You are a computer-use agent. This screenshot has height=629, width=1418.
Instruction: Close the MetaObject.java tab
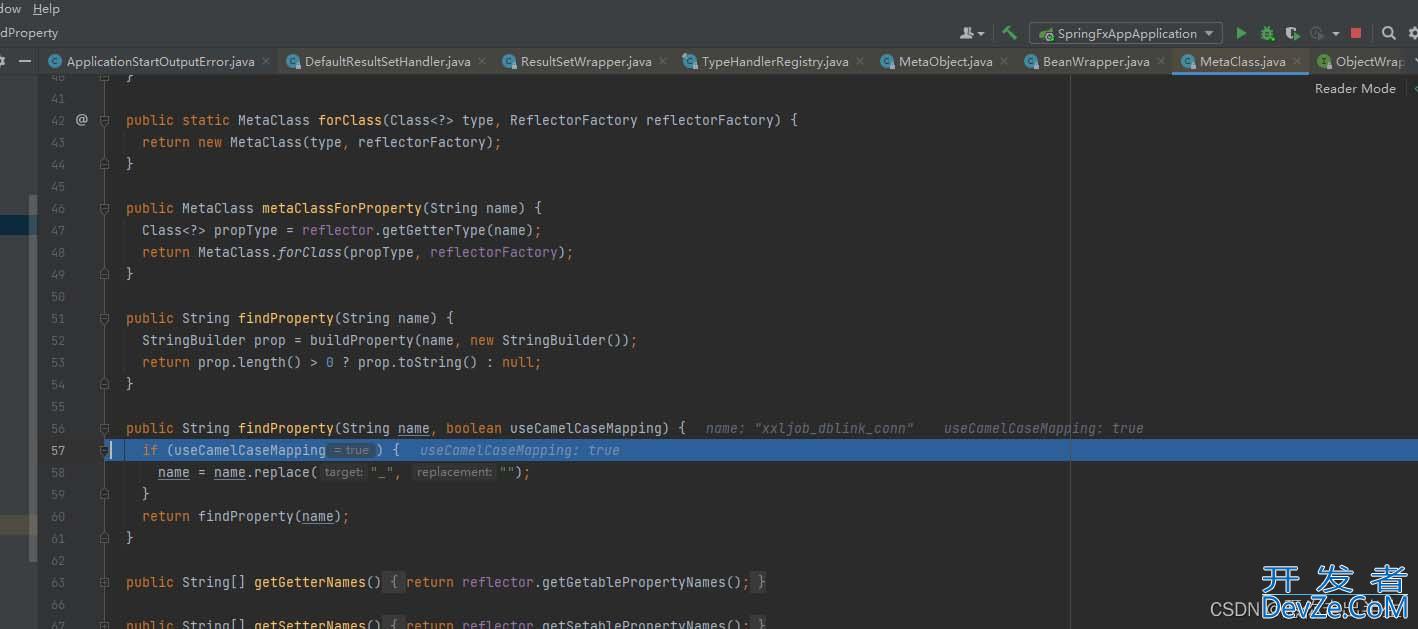(1004, 61)
